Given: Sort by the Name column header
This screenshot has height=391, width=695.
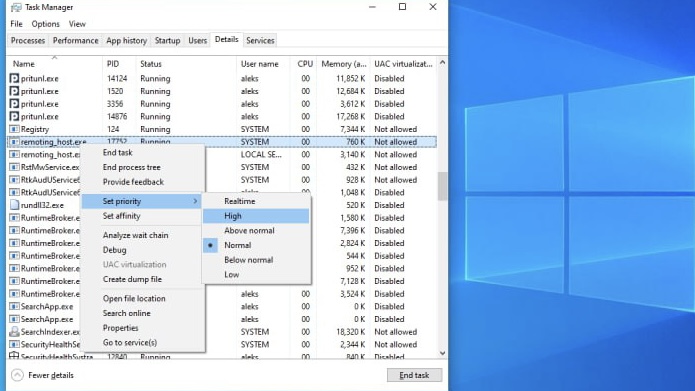Looking at the screenshot, I should 55,64.
